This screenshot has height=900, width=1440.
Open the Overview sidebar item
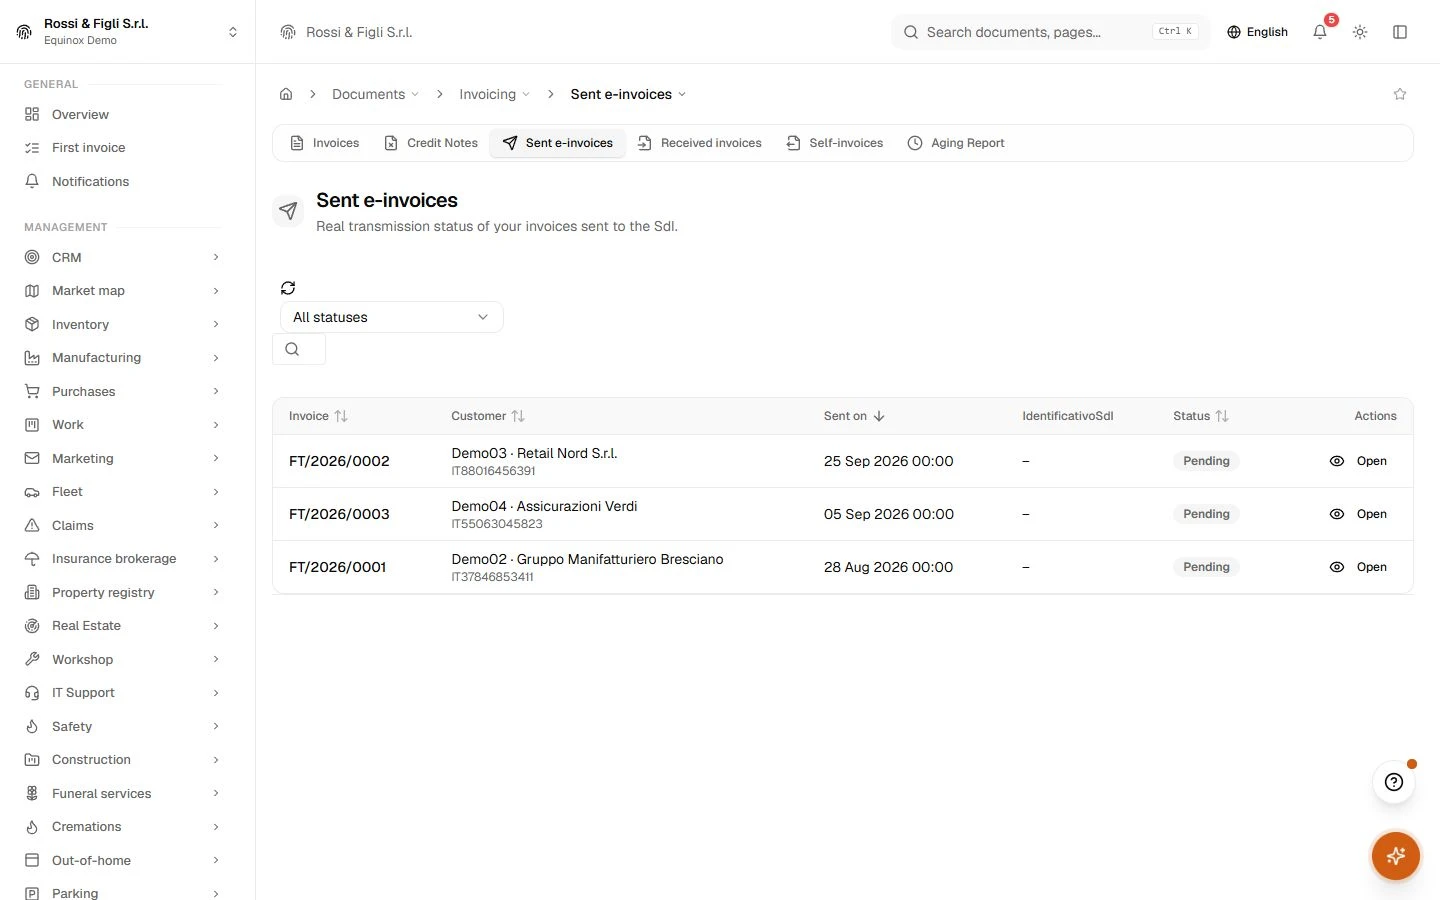(x=124, y=114)
